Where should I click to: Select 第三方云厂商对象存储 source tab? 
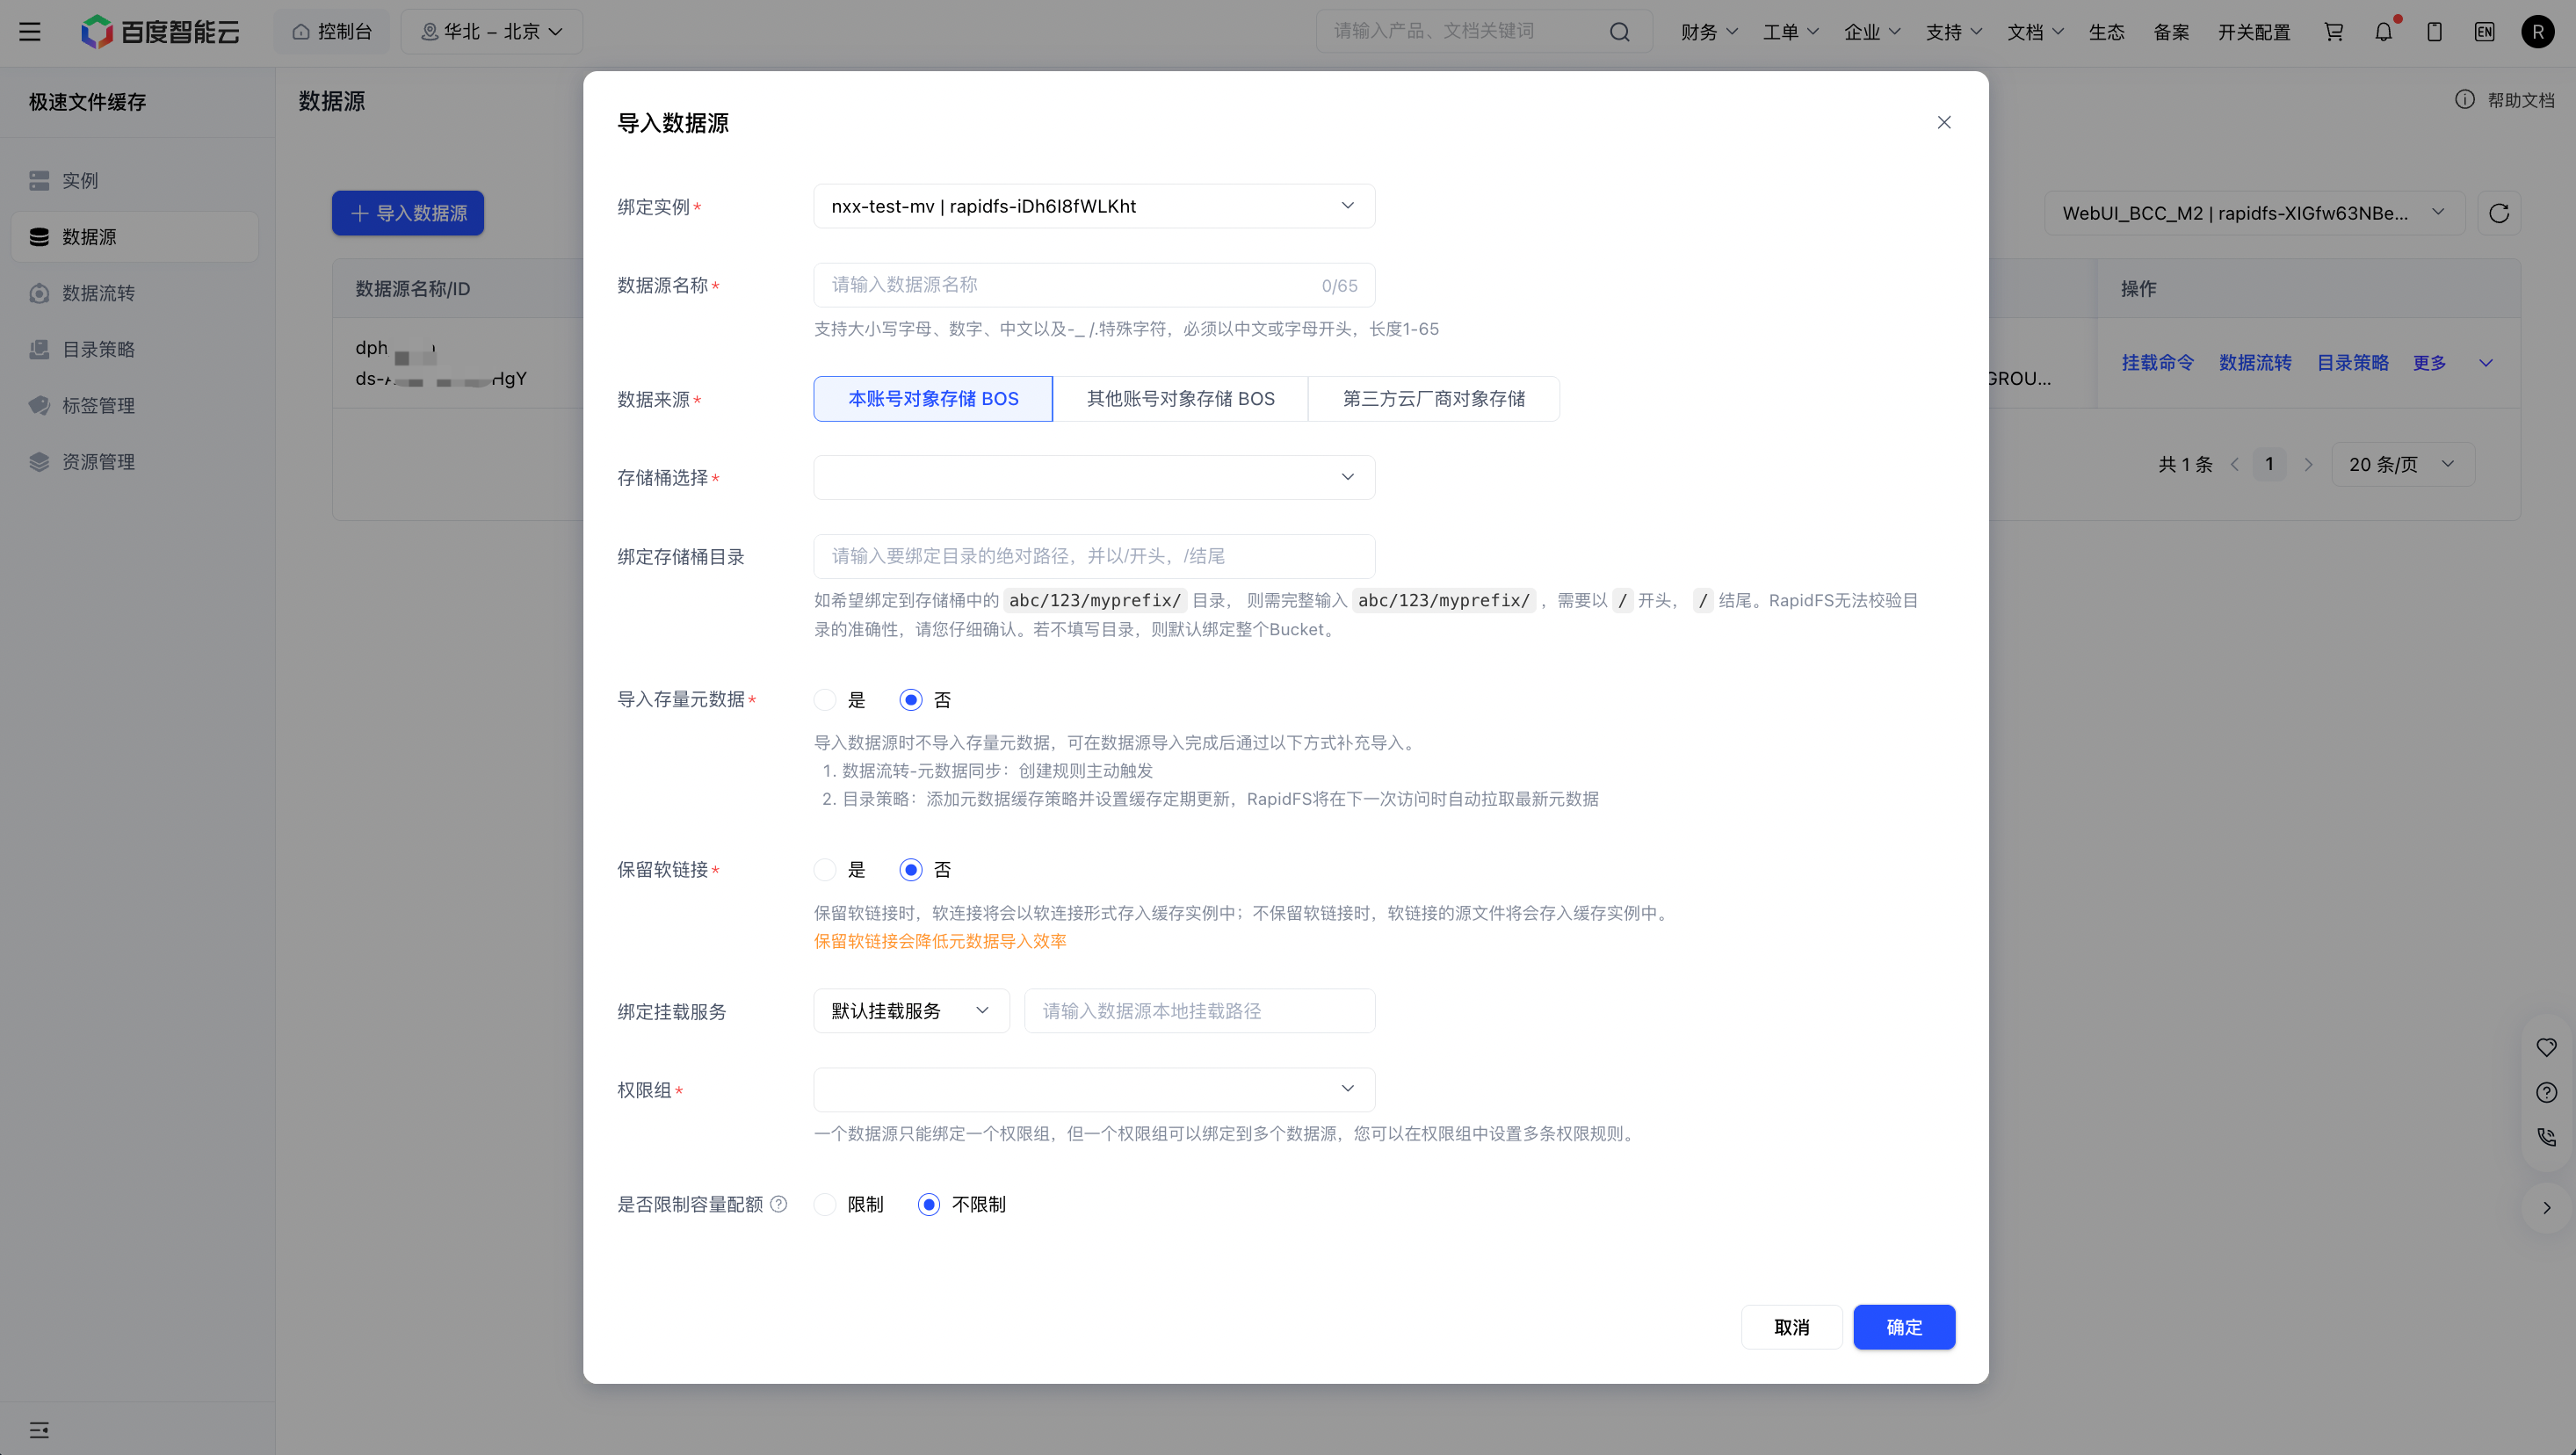[1433, 399]
